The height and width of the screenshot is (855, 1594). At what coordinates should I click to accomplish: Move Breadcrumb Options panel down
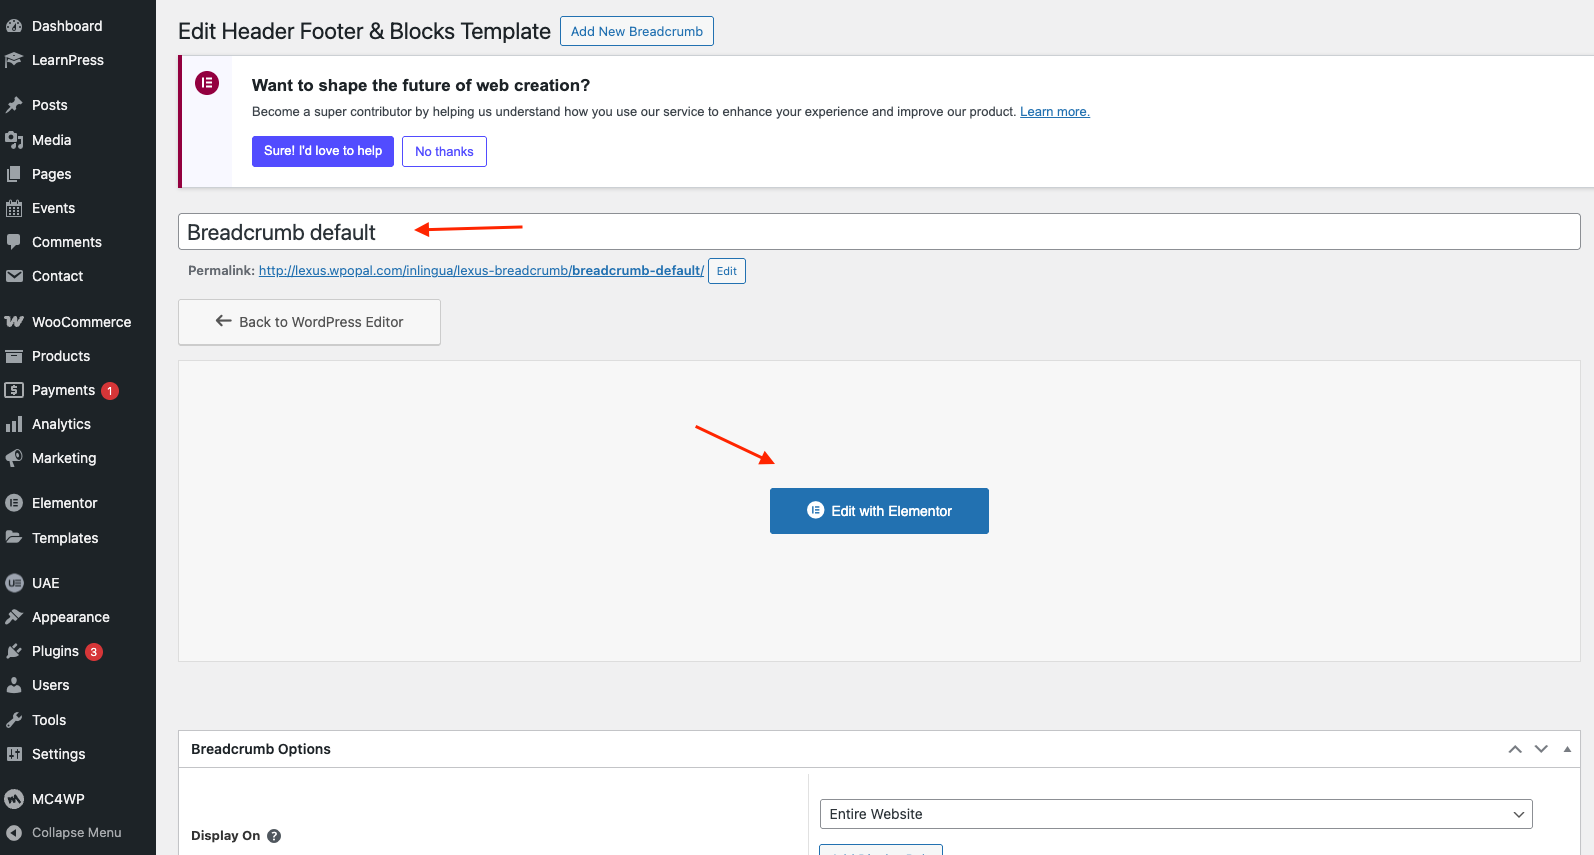pyautogui.click(x=1541, y=749)
